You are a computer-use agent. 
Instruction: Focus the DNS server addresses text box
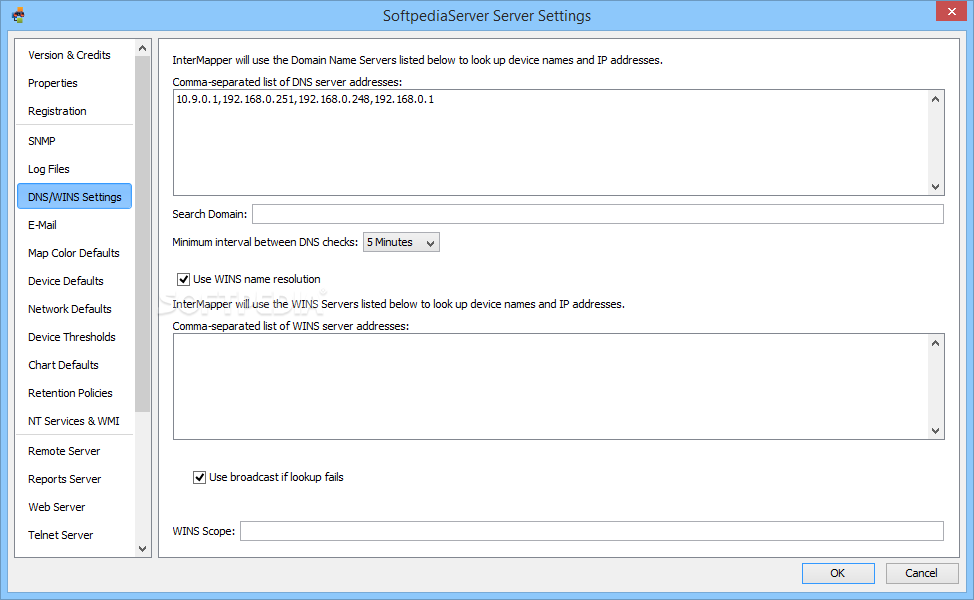(x=550, y=142)
